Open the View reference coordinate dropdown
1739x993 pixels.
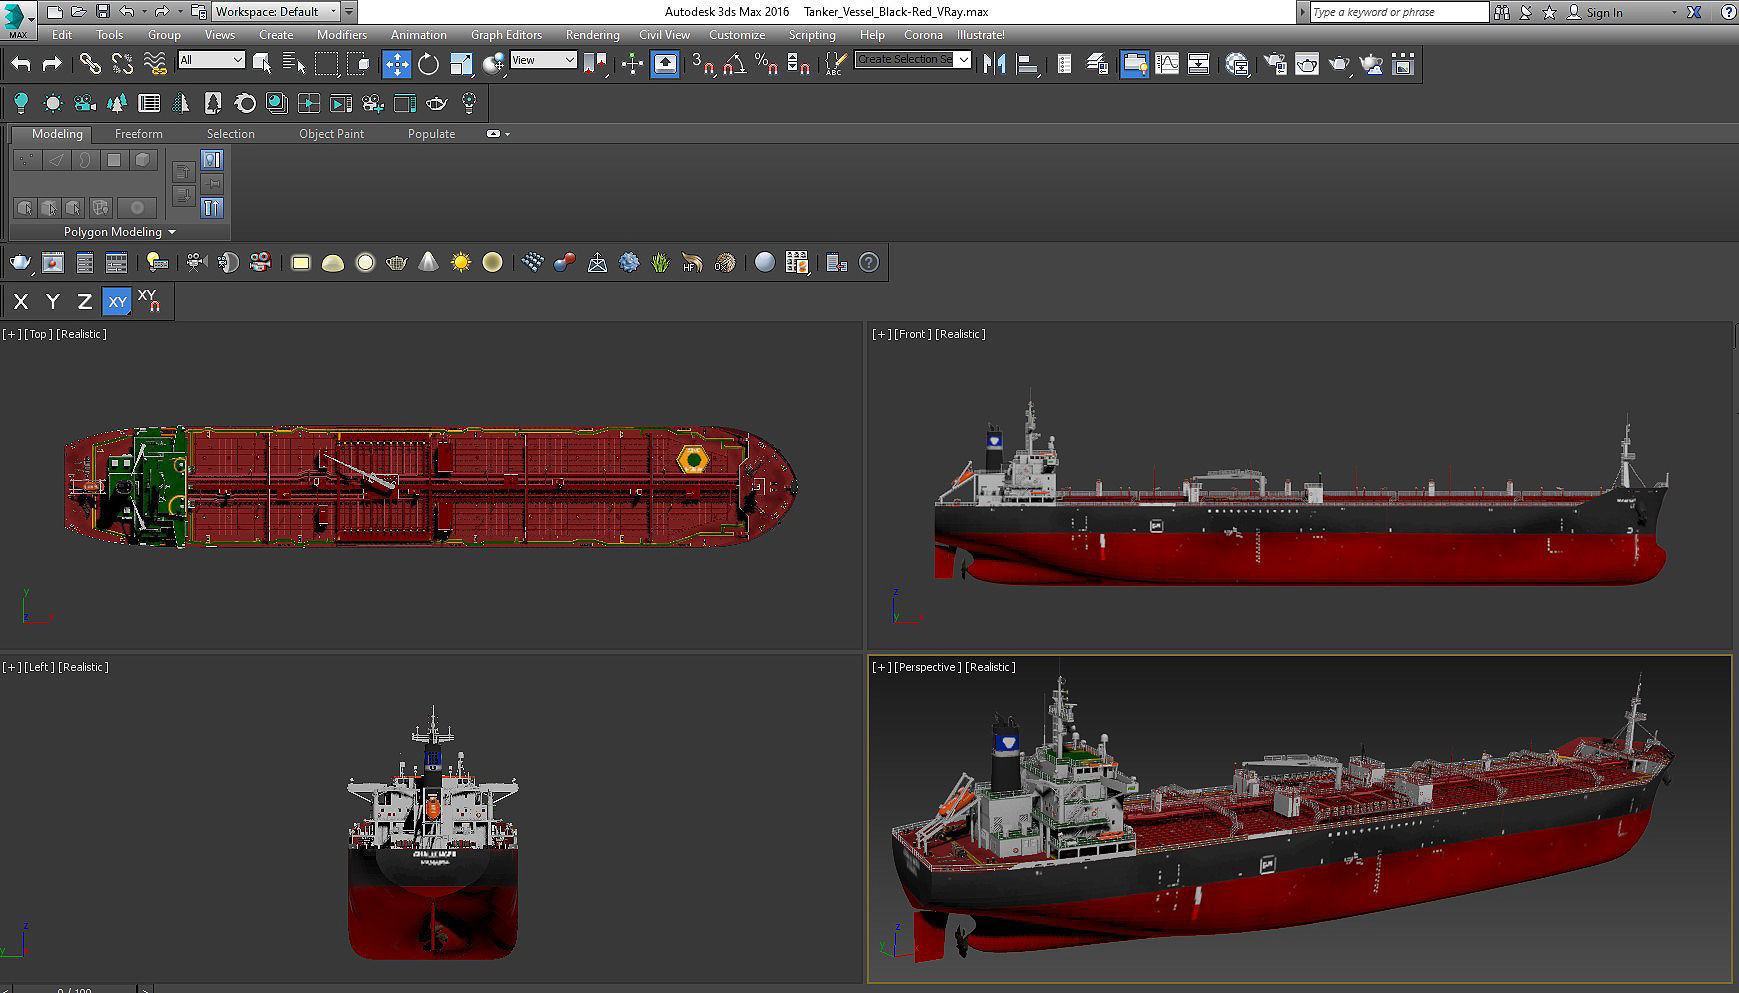coord(543,60)
